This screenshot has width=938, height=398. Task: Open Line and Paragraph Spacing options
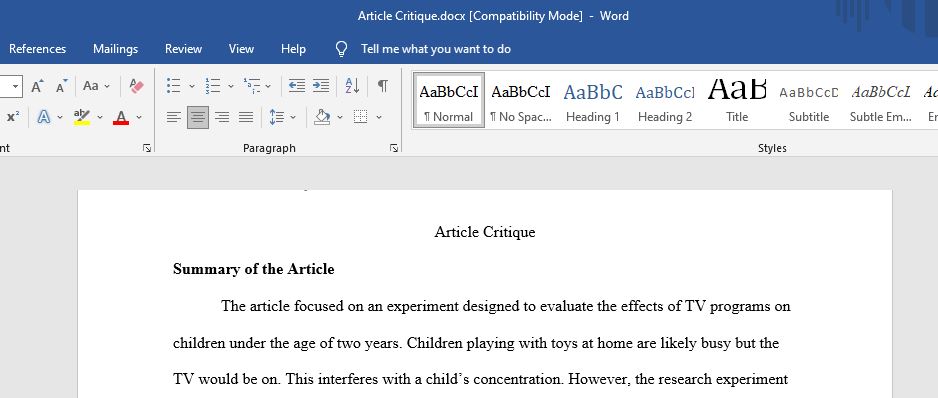[x=276, y=117]
